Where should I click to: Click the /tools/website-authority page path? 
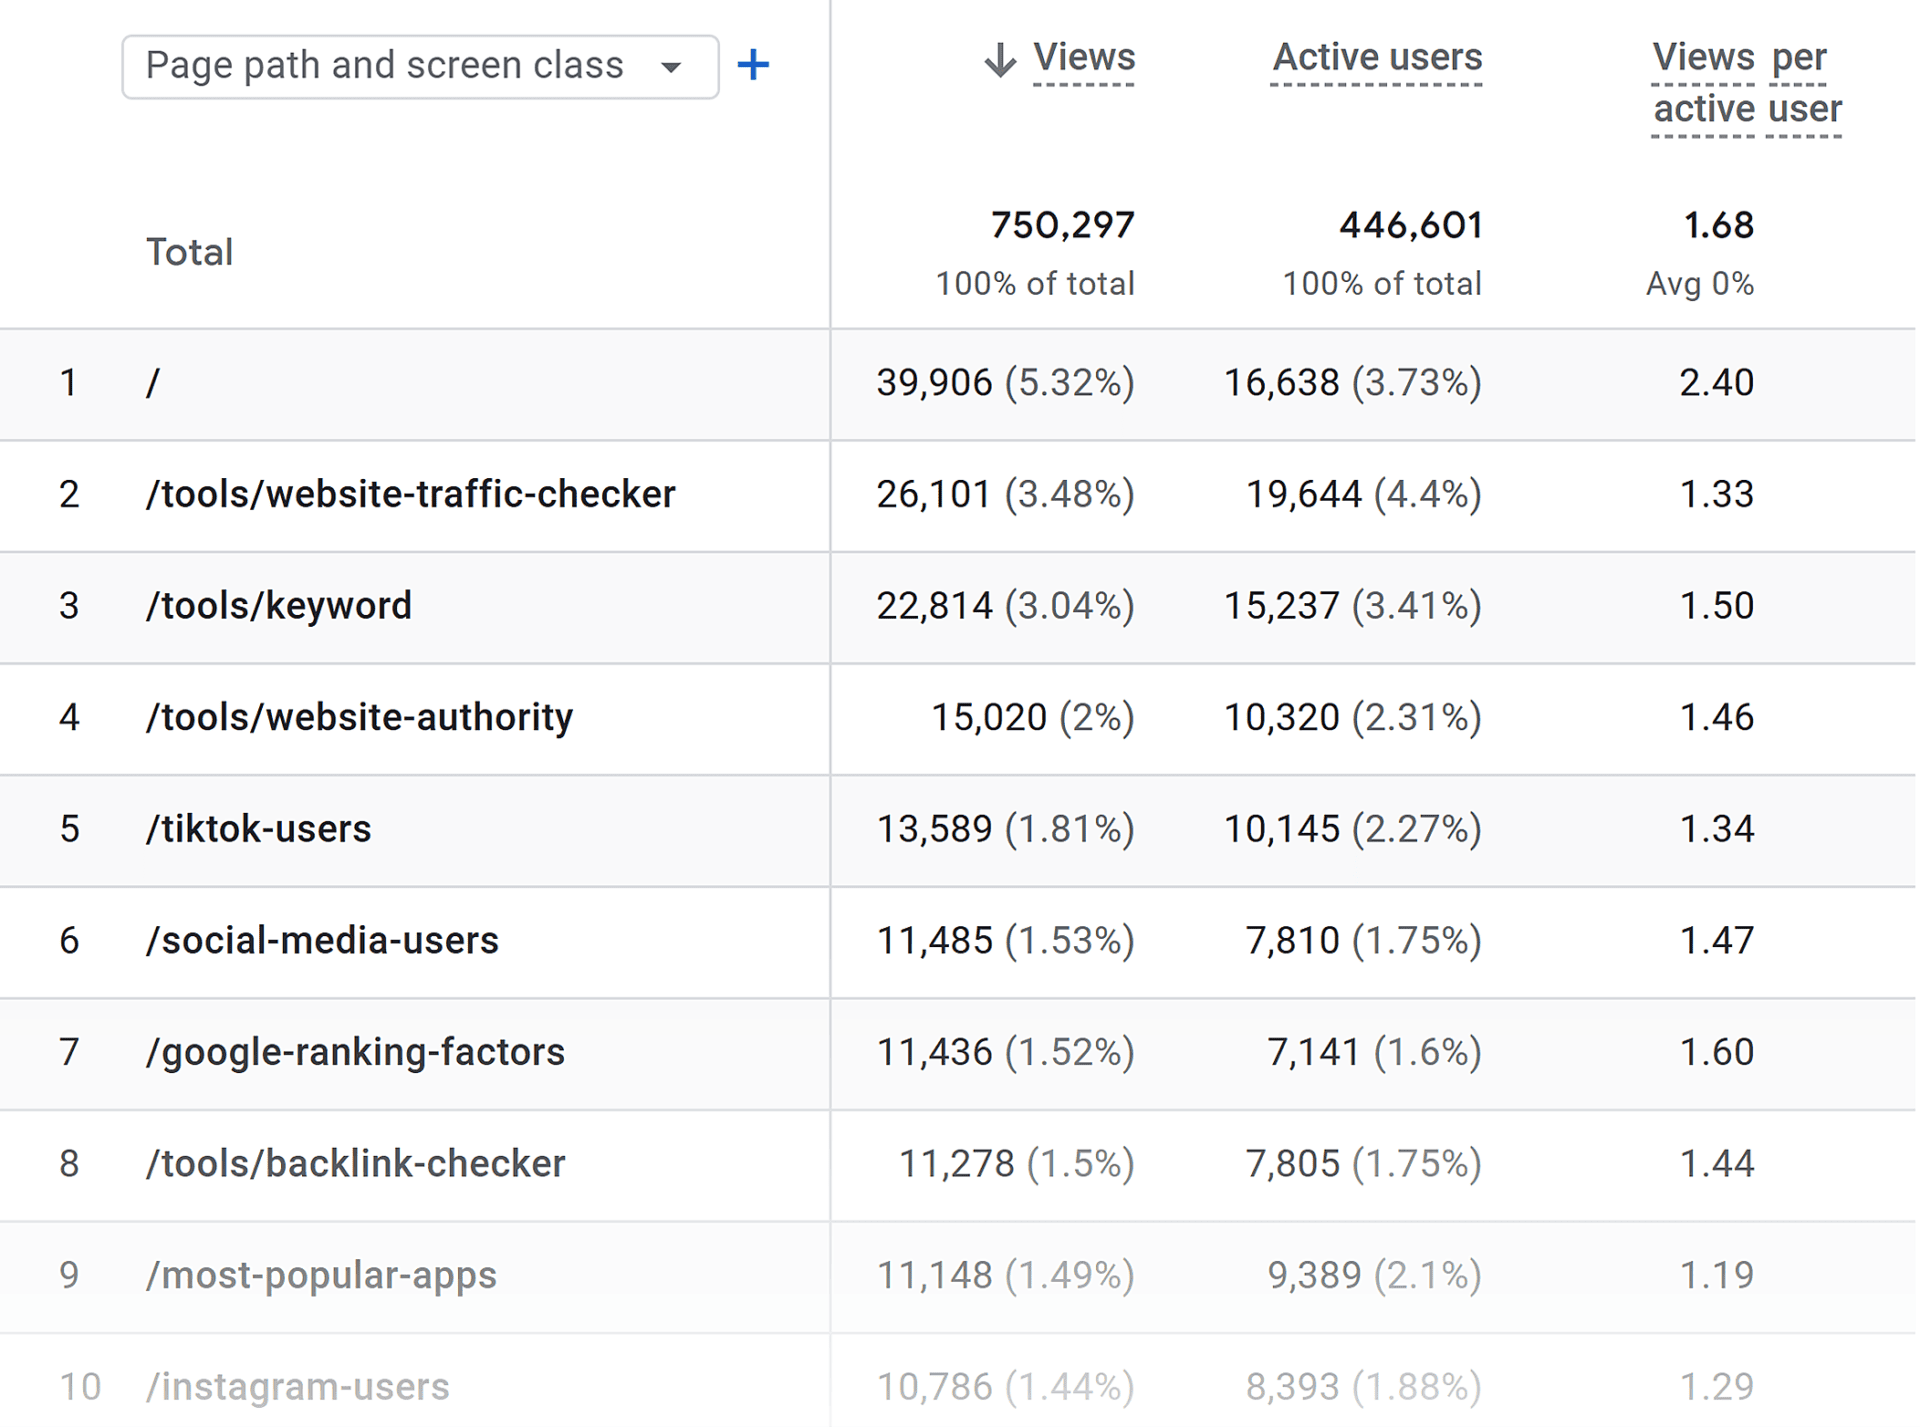[x=359, y=717]
